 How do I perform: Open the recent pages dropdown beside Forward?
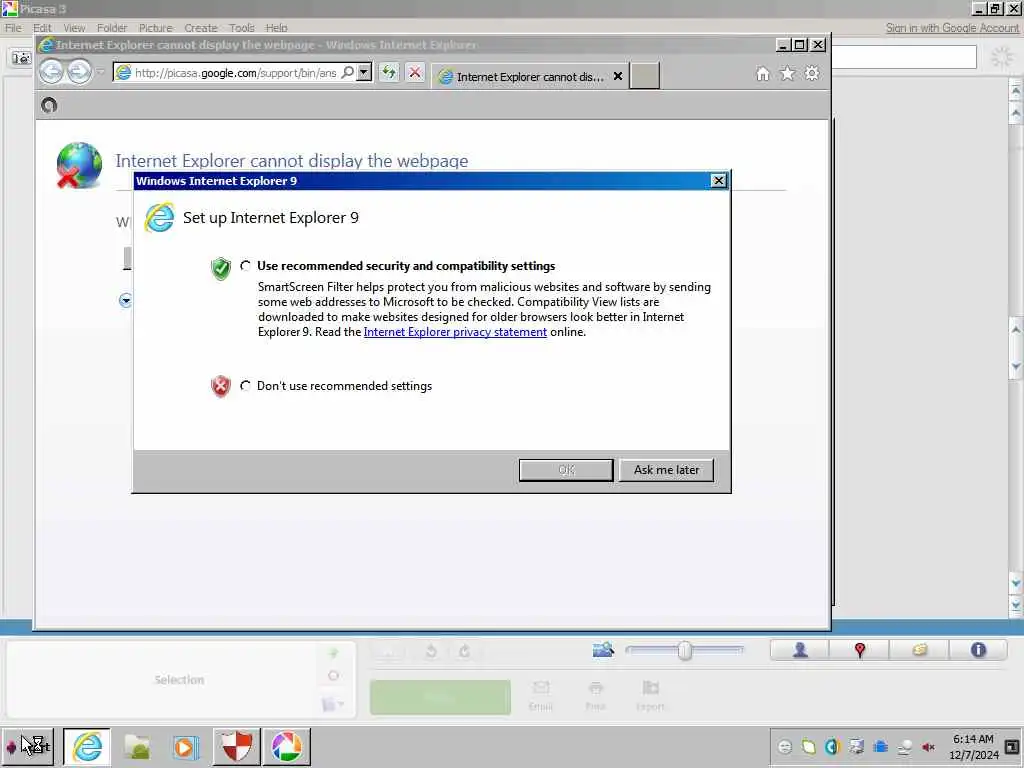(100, 72)
